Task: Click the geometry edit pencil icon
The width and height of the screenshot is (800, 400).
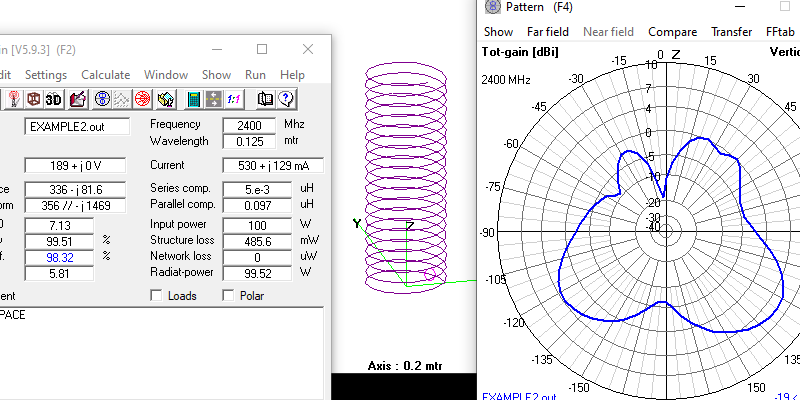Action: 77,99
